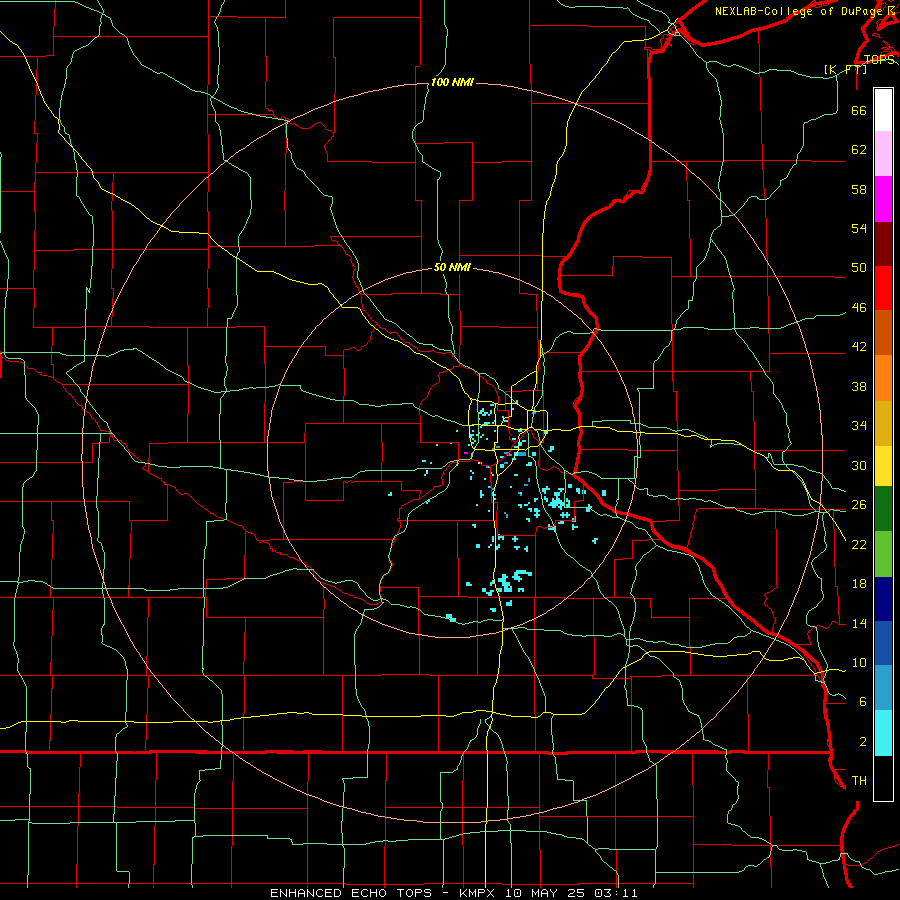Click the 38 legend value
Screen dimensions: 900x900
click(x=859, y=387)
